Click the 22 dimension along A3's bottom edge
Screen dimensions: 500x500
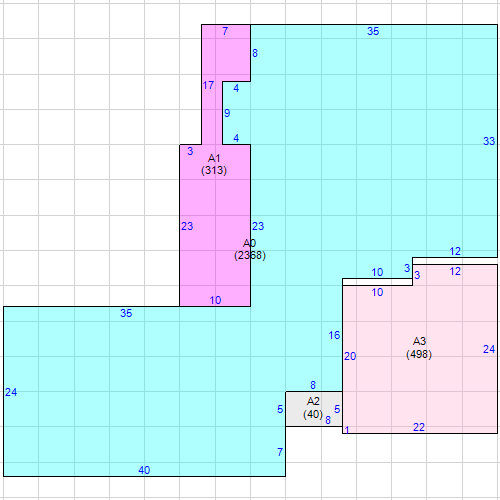coord(419,427)
